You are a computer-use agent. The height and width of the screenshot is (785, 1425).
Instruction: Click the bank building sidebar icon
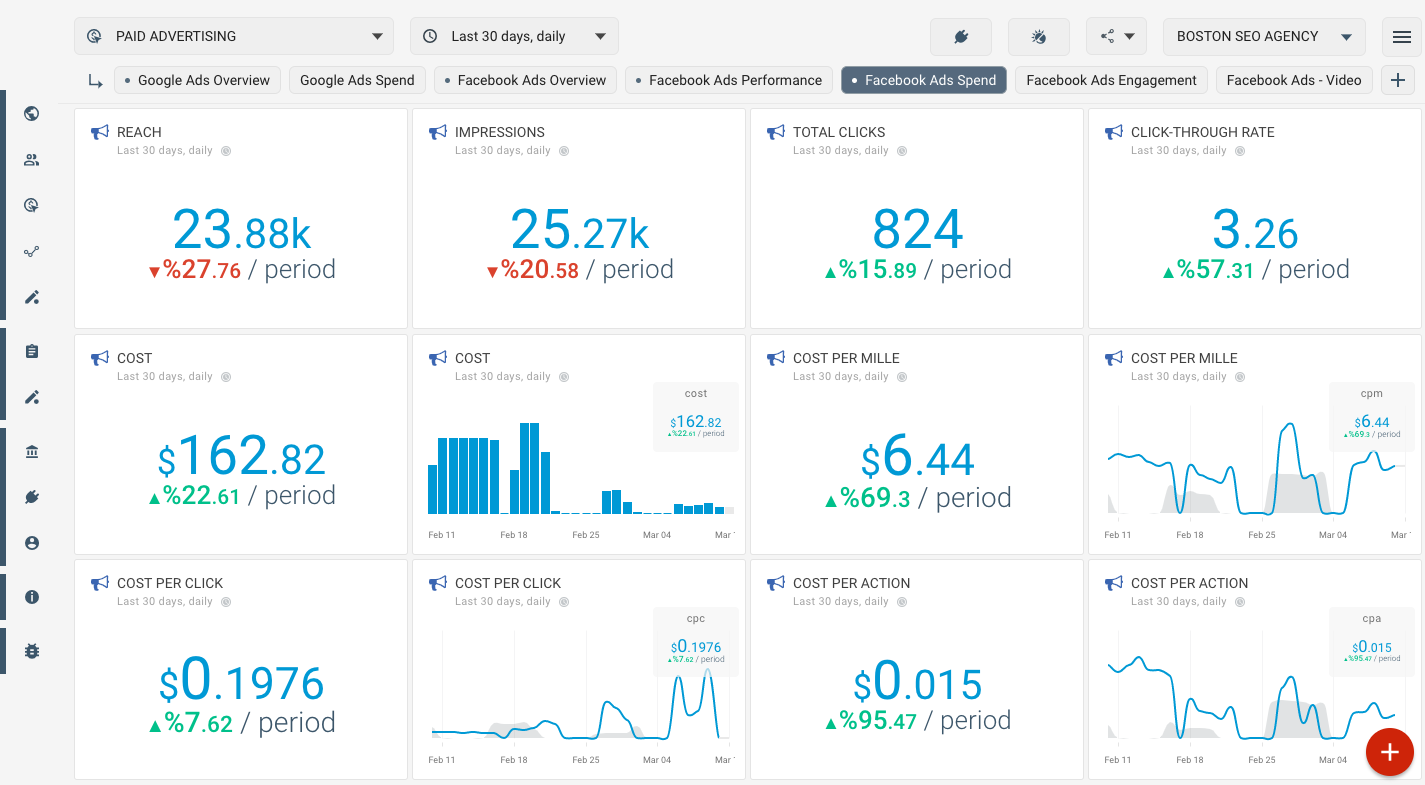(x=32, y=452)
